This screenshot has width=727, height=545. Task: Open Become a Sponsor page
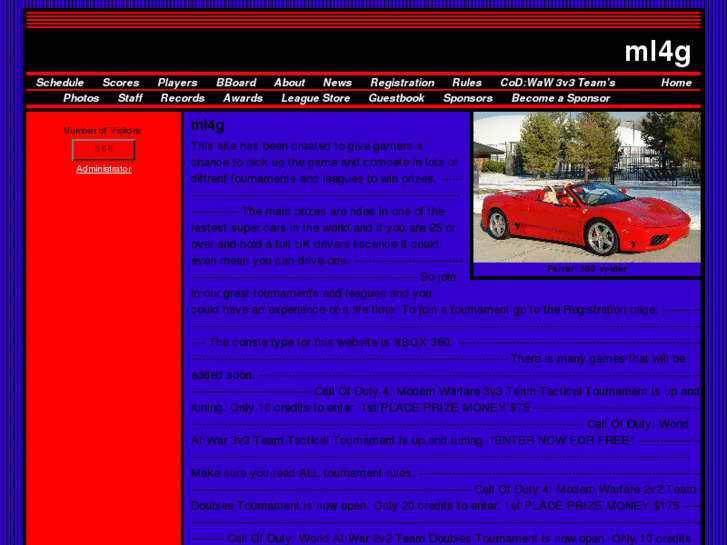click(561, 98)
